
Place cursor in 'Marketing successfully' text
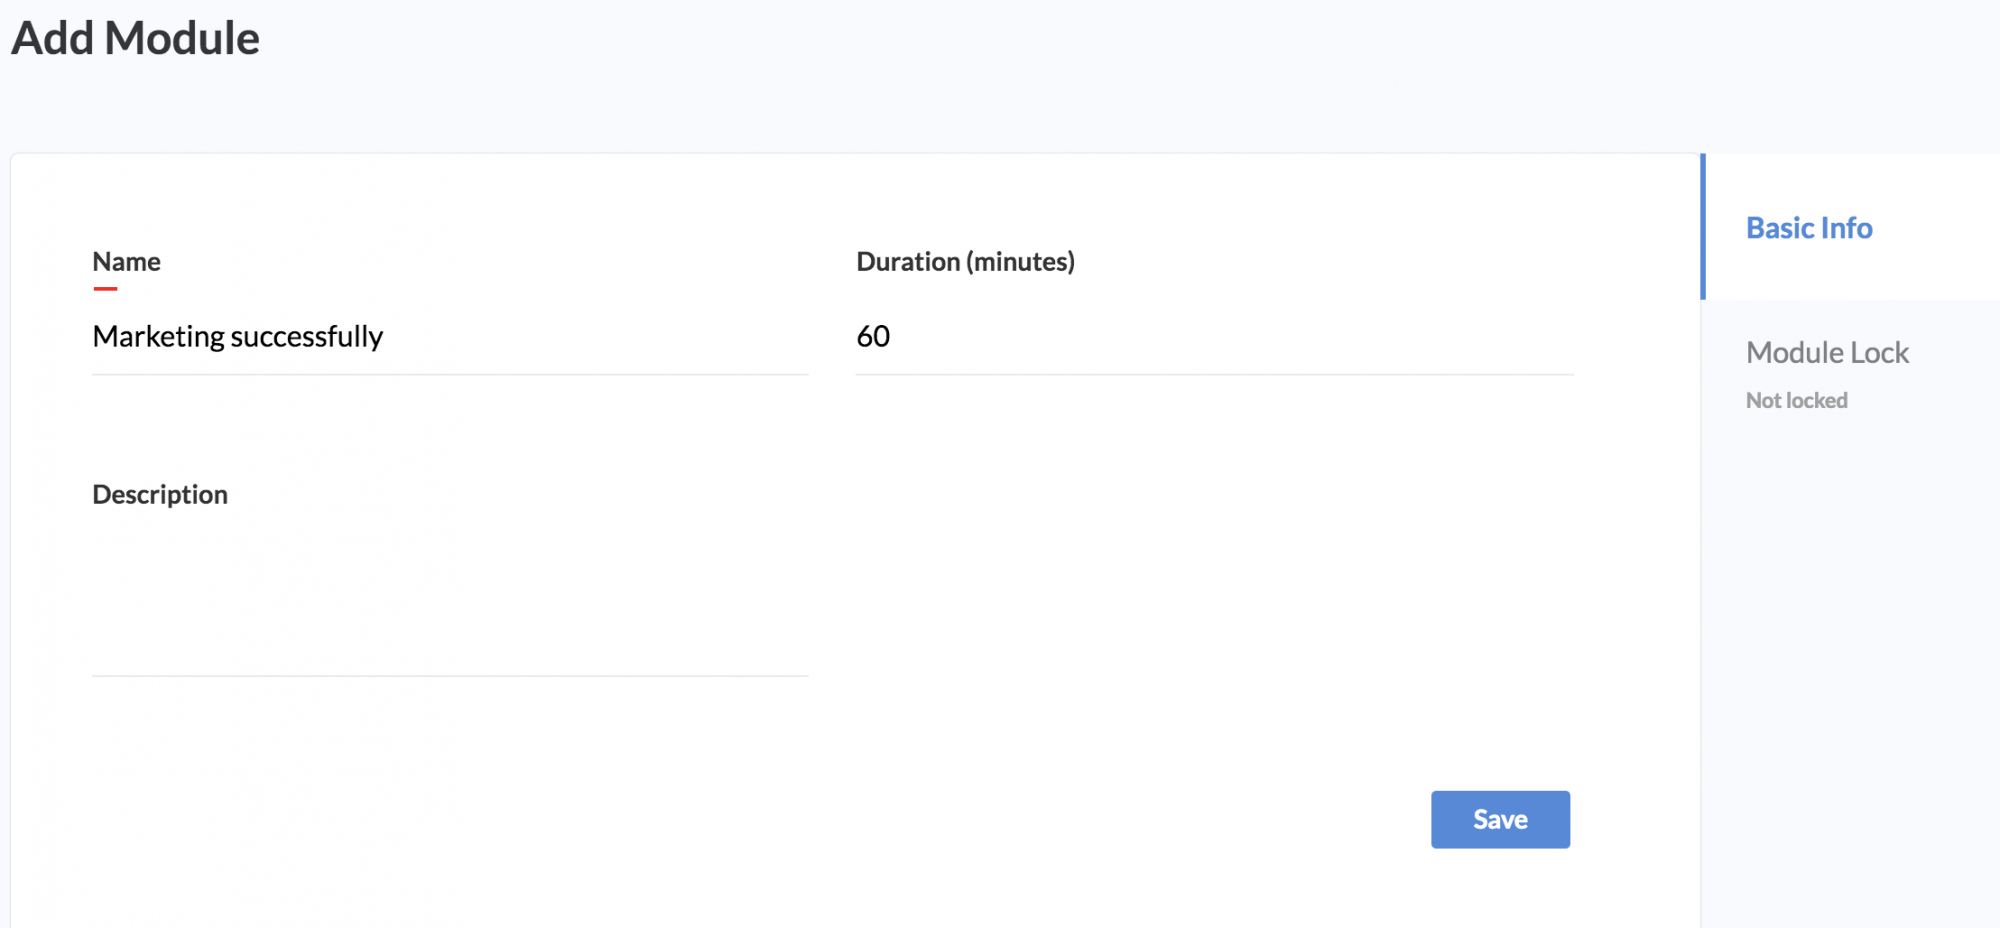[x=237, y=337]
